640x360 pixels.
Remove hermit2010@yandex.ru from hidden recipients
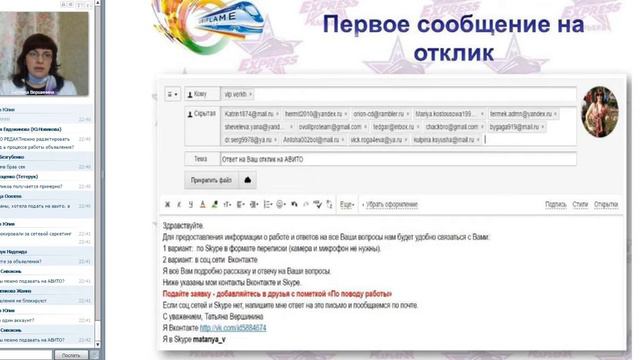point(346,114)
